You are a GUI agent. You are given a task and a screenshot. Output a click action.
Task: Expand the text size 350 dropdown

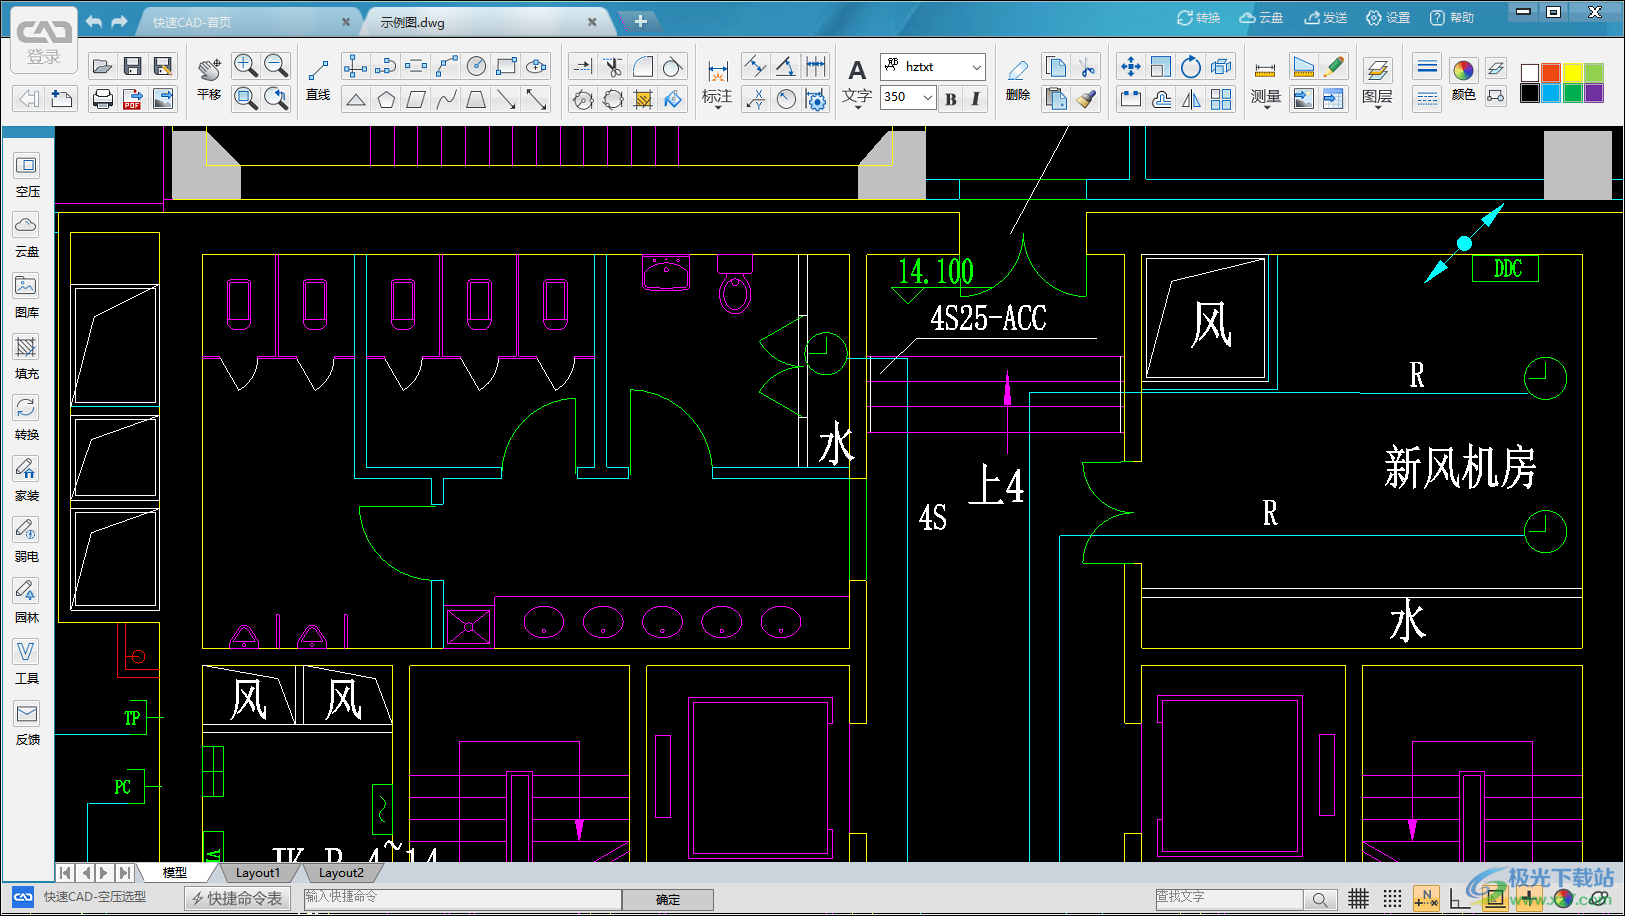tap(928, 97)
